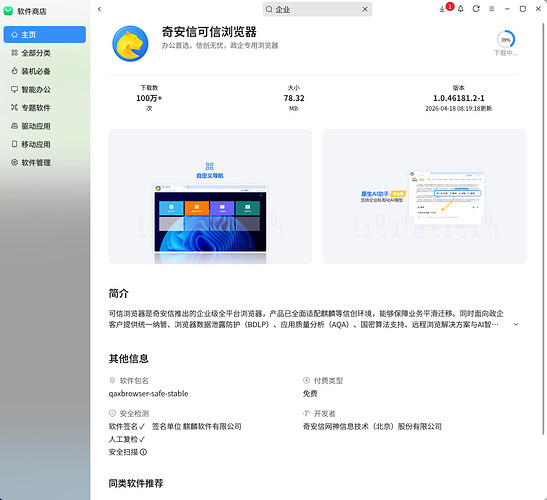Click the version 1.0.46181.2-1 text
Image resolution: width=547 pixels, height=500 pixels.
[x=458, y=98]
